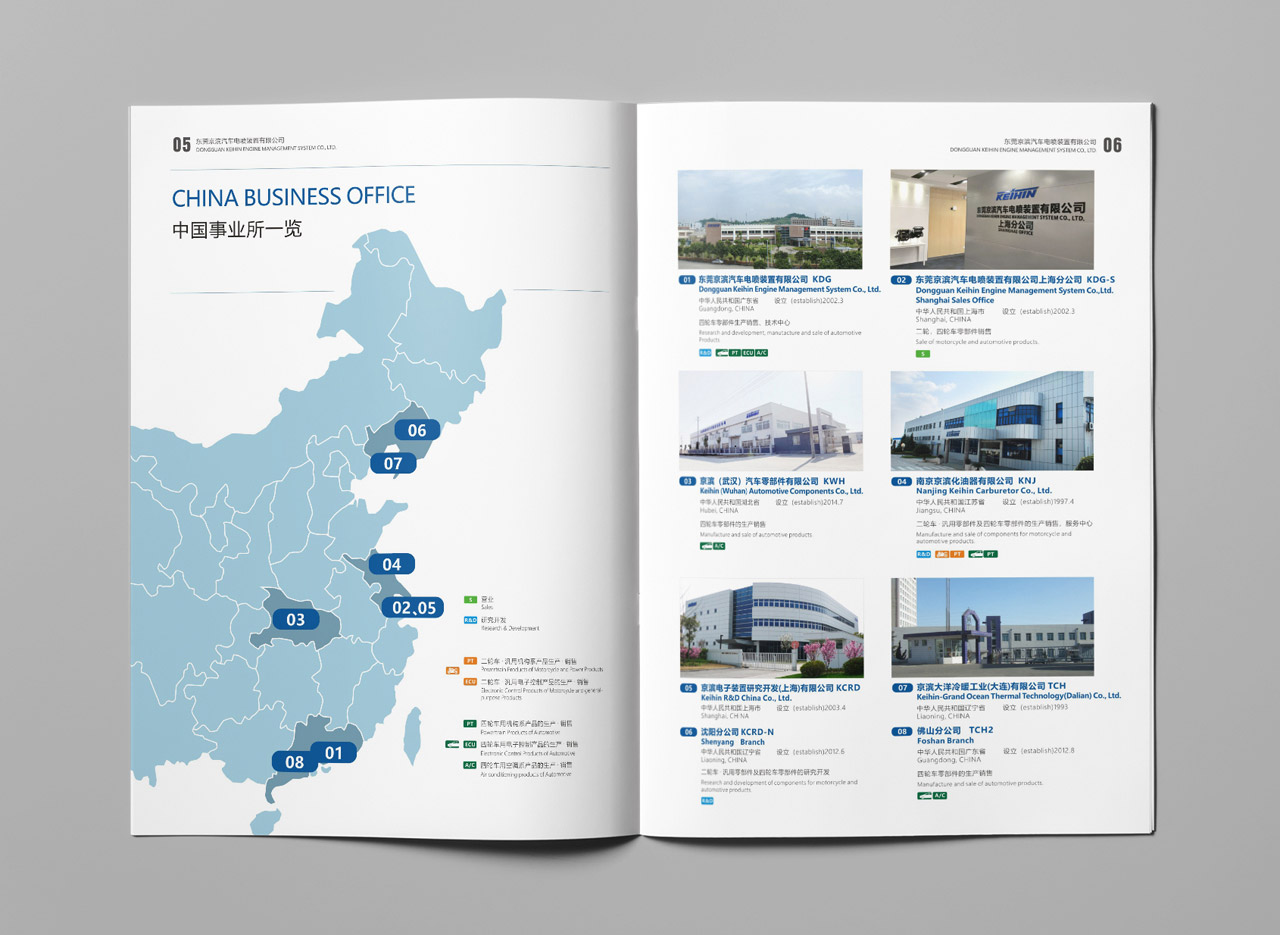Open Dongguan KDG factory photo
This screenshot has height=935, width=1280.
click(770, 219)
